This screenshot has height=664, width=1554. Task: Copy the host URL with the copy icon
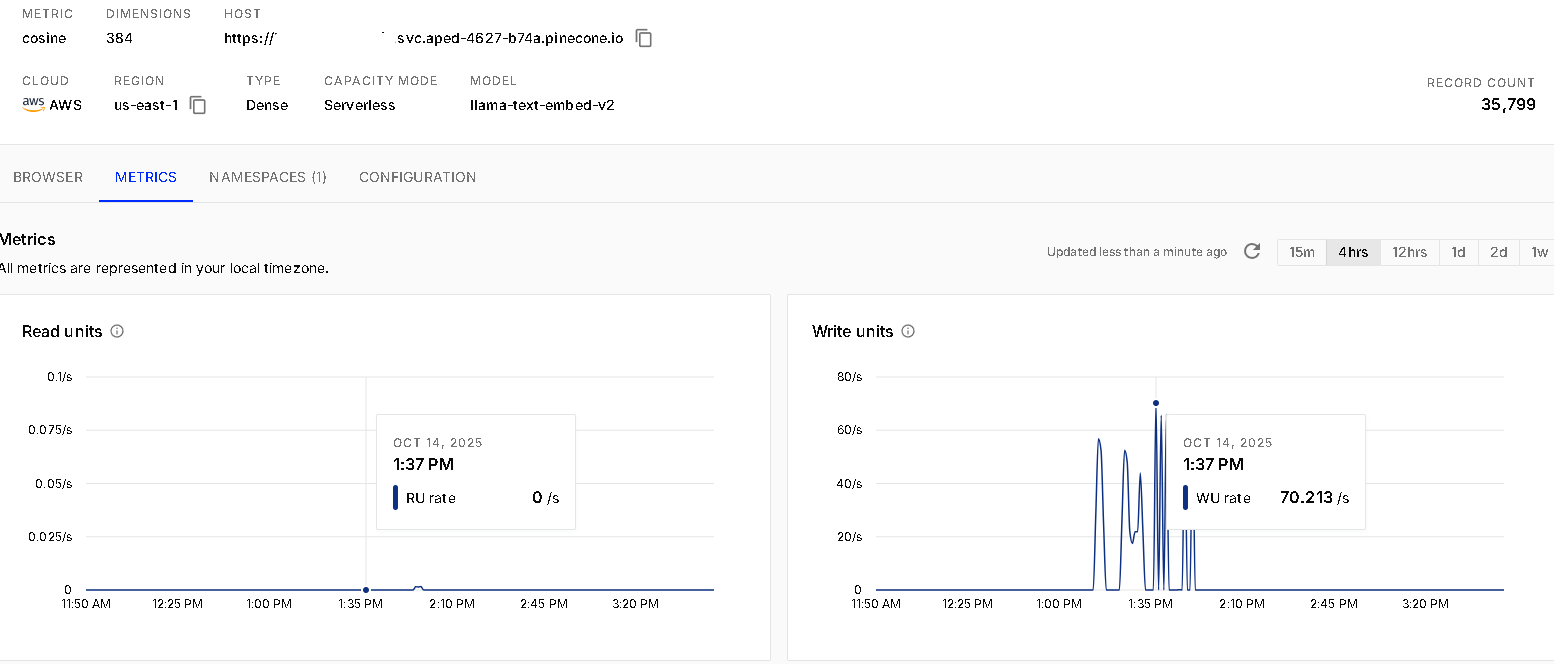coord(645,39)
